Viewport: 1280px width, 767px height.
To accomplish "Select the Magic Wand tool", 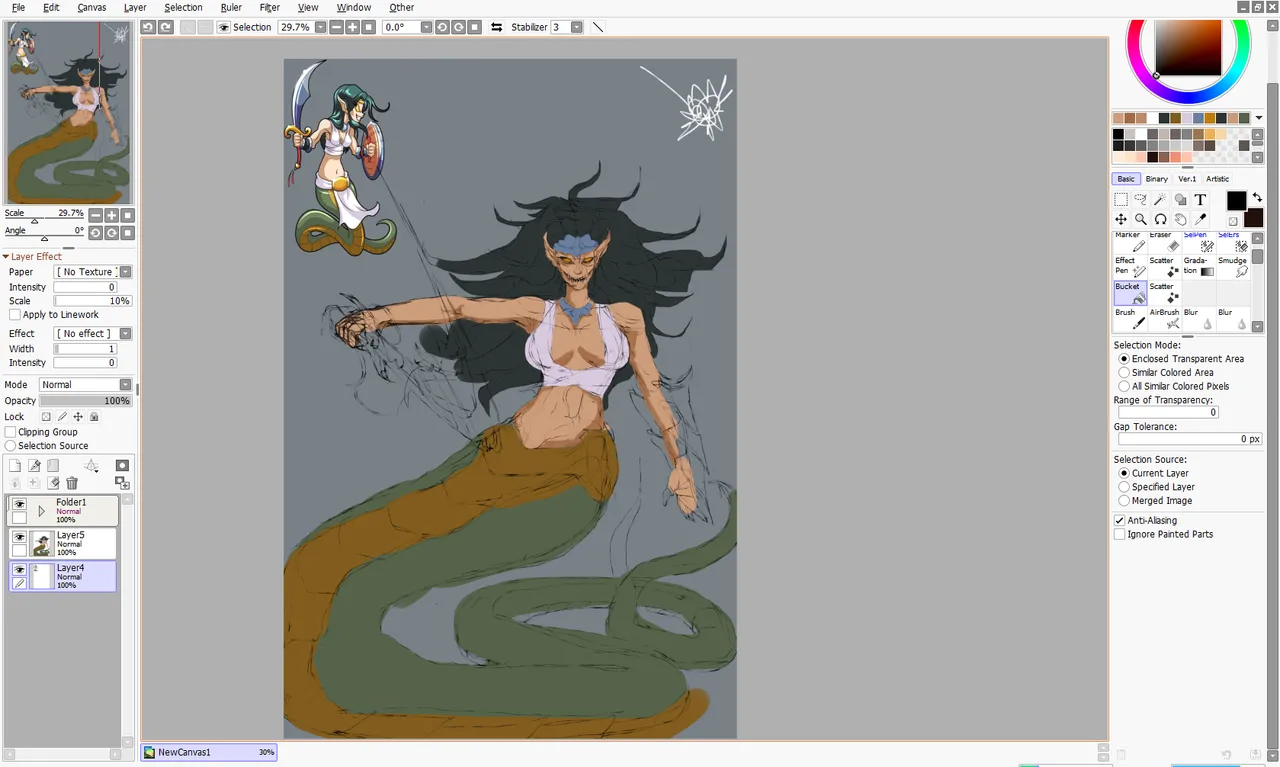I will pos(1160,200).
